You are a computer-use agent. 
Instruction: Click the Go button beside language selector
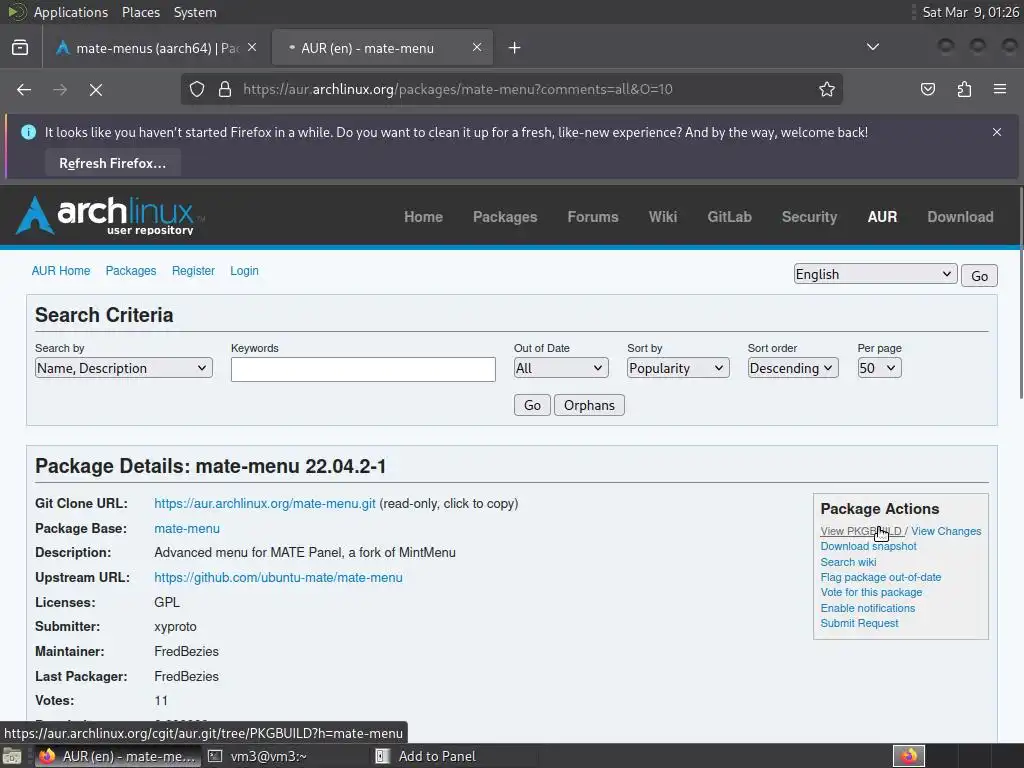979,276
